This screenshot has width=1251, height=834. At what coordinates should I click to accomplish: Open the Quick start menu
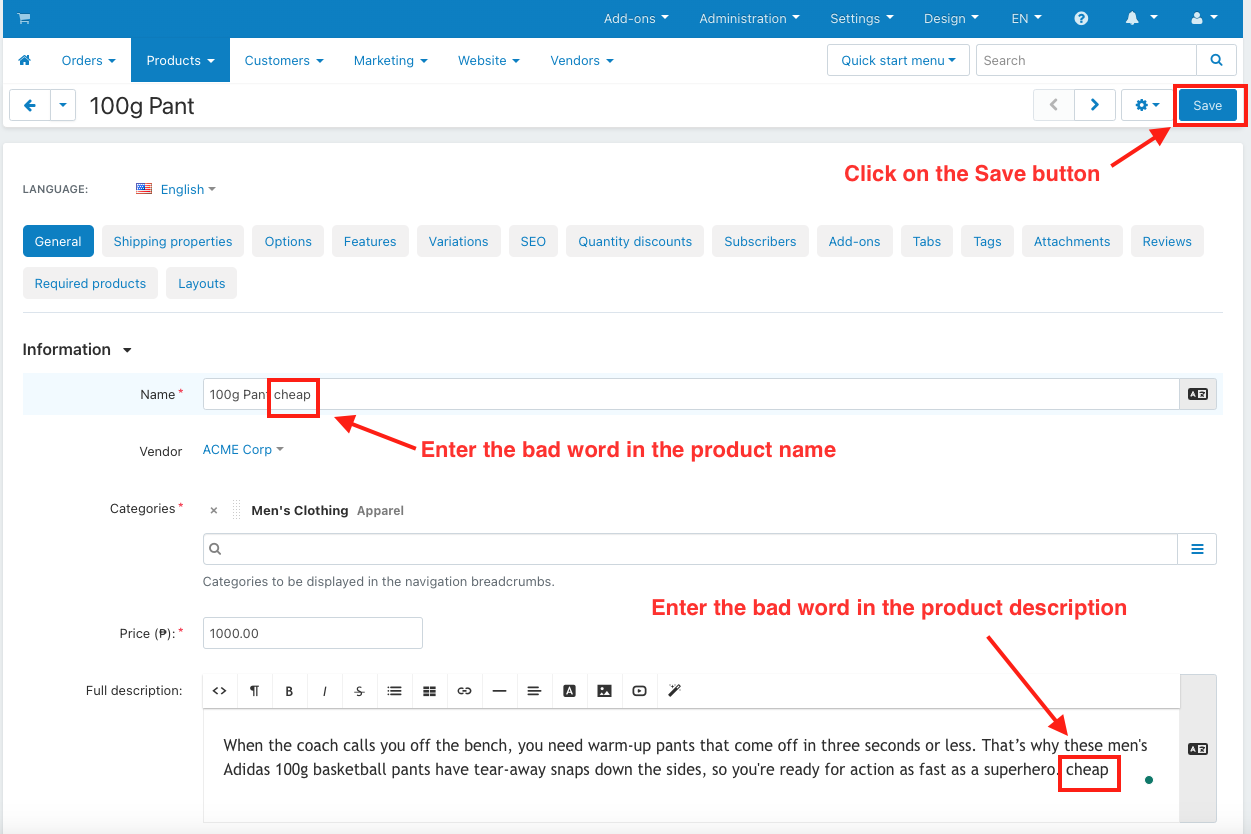coord(898,60)
